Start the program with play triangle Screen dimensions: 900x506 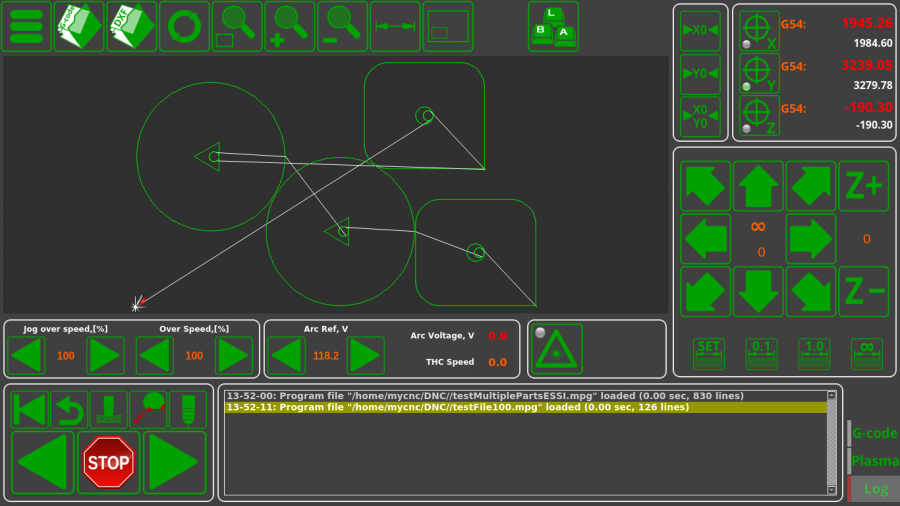[x=174, y=462]
